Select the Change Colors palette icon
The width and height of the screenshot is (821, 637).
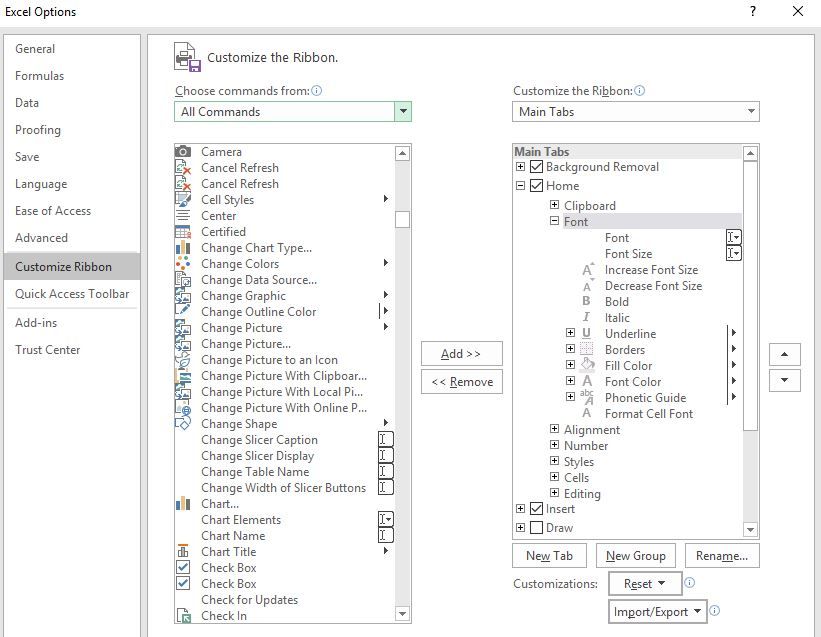(183, 263)
